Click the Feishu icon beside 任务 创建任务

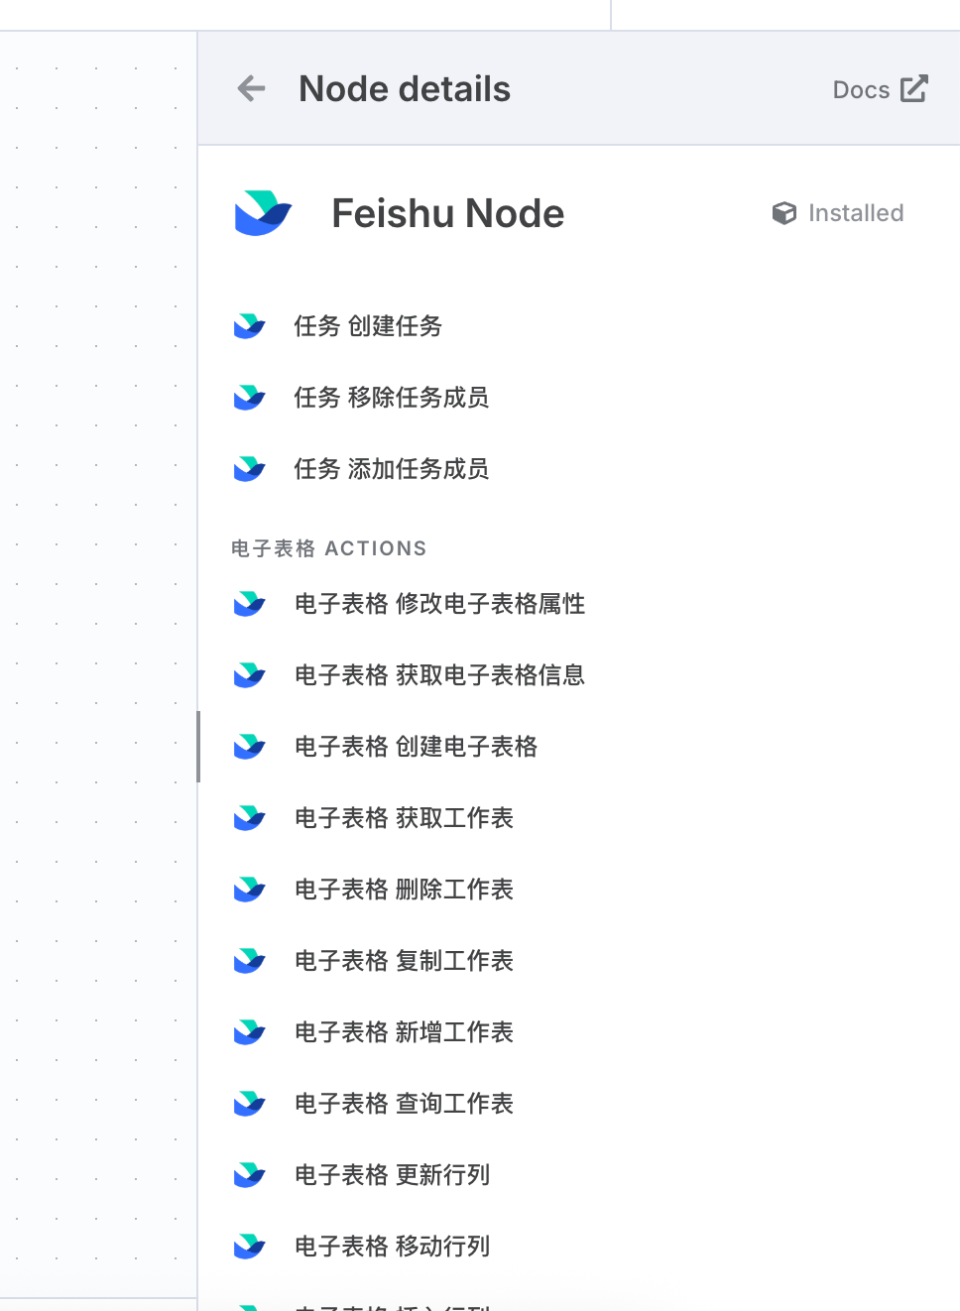click(x=248, y=326)
